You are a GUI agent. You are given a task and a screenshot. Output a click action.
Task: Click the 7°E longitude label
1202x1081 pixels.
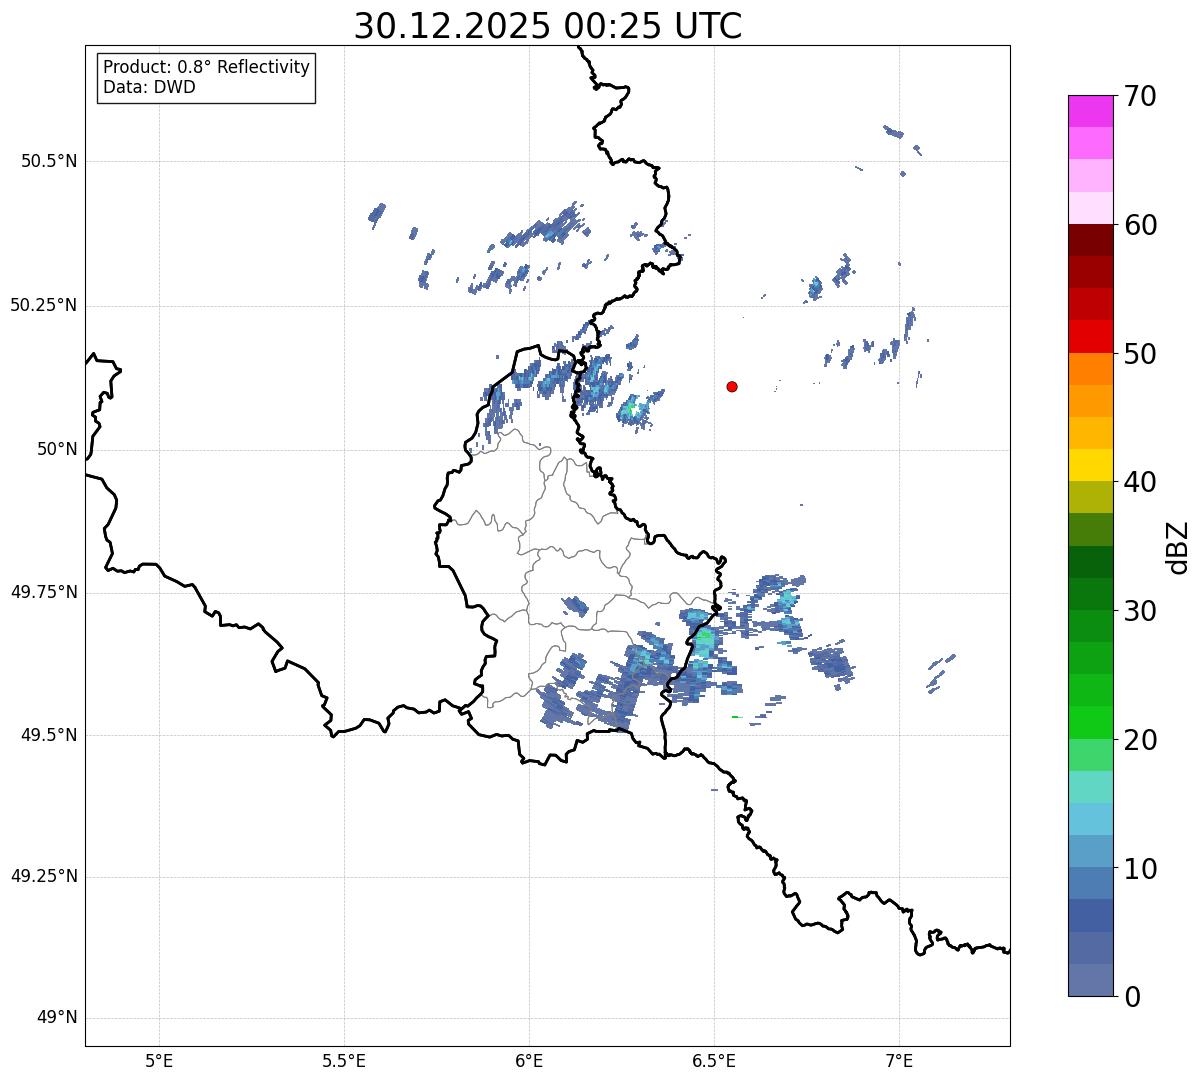[x=899, y=1061]
